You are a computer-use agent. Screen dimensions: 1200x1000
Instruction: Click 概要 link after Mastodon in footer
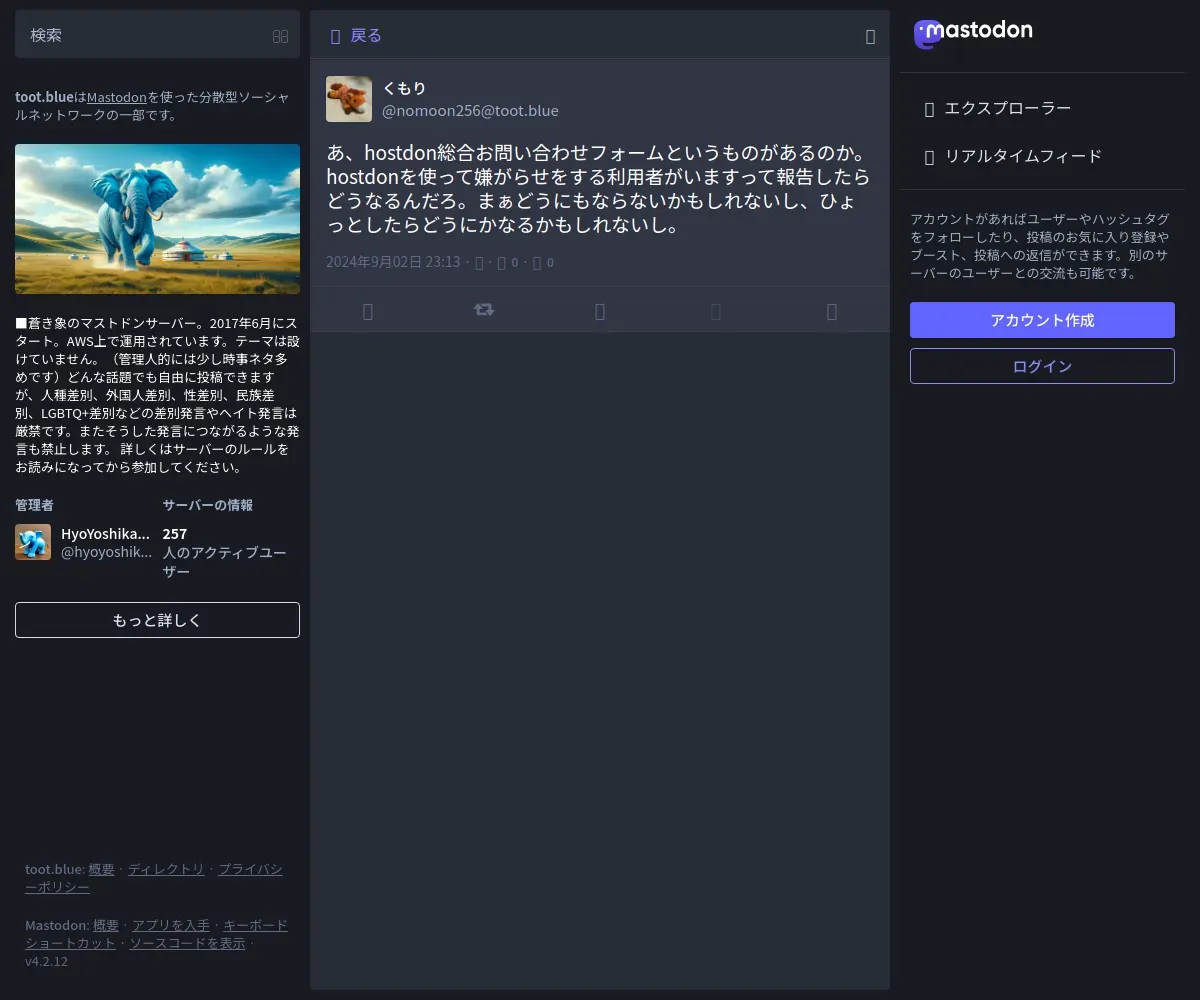[x=106, y=925]
